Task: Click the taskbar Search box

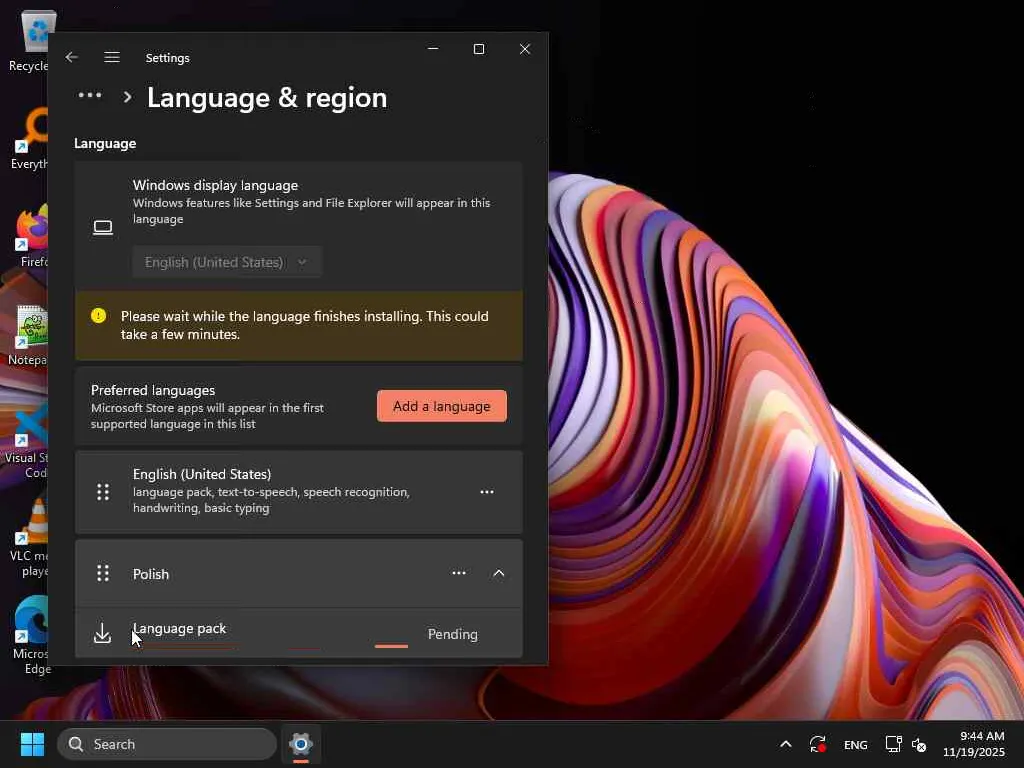Action: pyautogui.click(x=167, y=744)
